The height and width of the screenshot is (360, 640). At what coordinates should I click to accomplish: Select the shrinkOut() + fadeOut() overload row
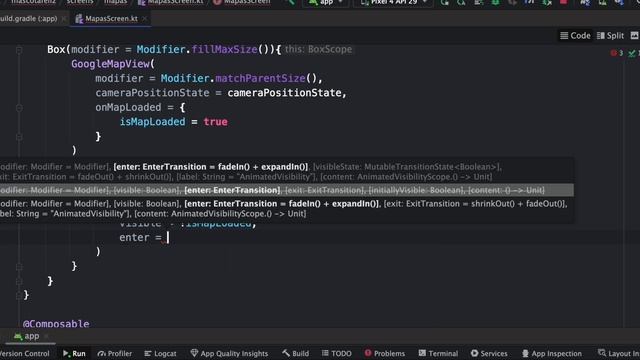(287, 209)
